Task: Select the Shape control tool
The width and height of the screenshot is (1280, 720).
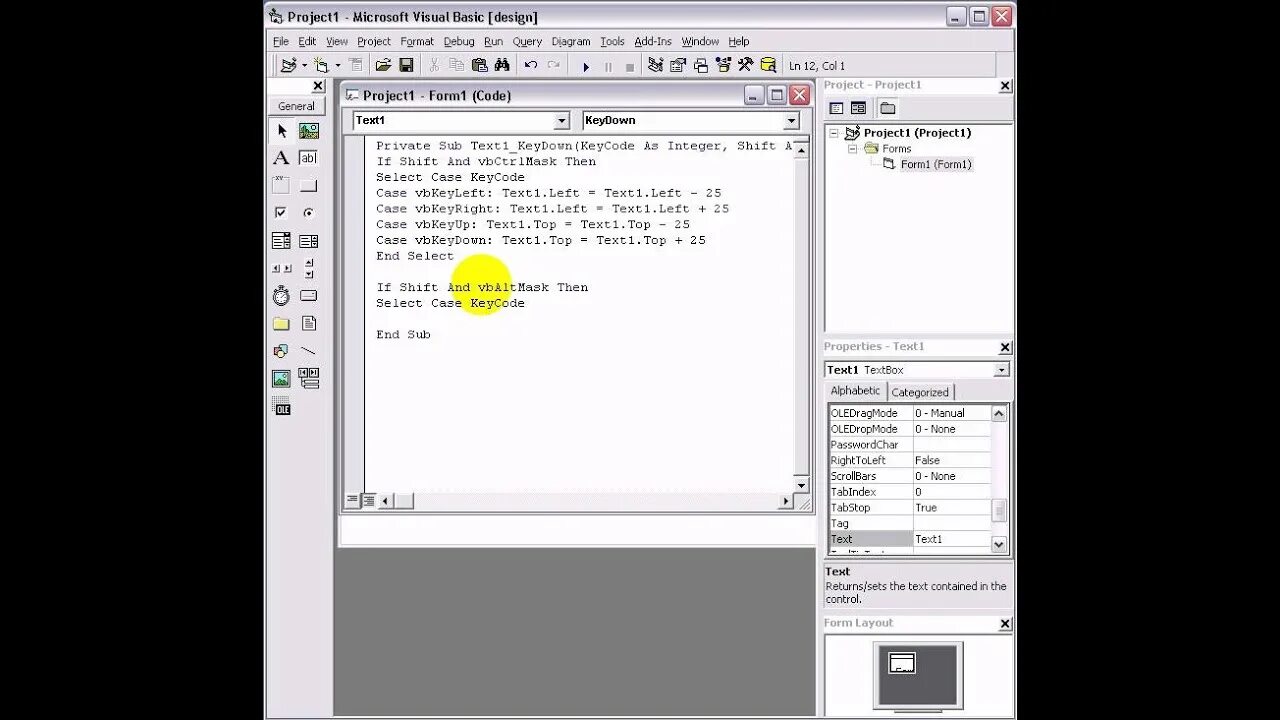Action: coord(281,351)
